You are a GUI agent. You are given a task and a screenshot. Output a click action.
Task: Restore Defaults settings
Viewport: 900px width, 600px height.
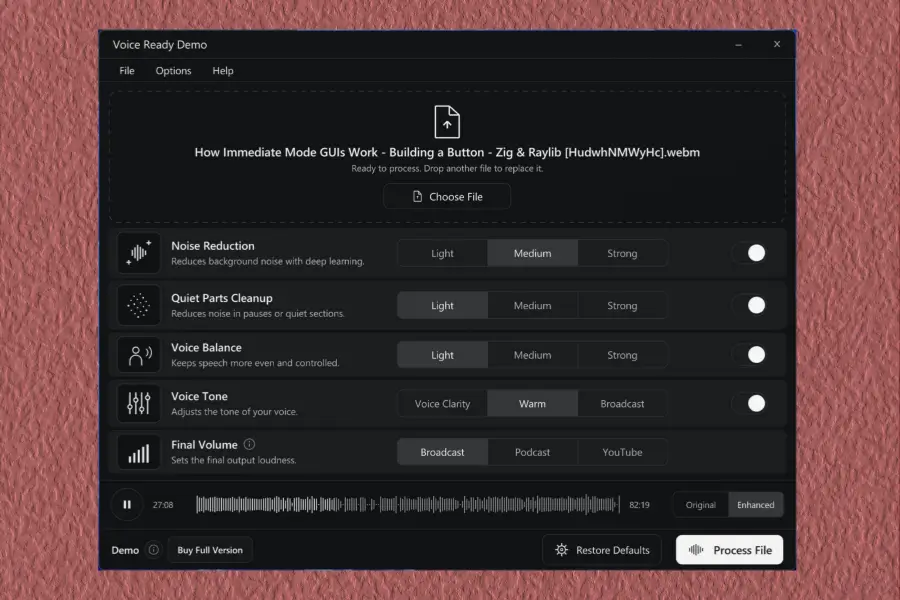(x=602, y=549)
